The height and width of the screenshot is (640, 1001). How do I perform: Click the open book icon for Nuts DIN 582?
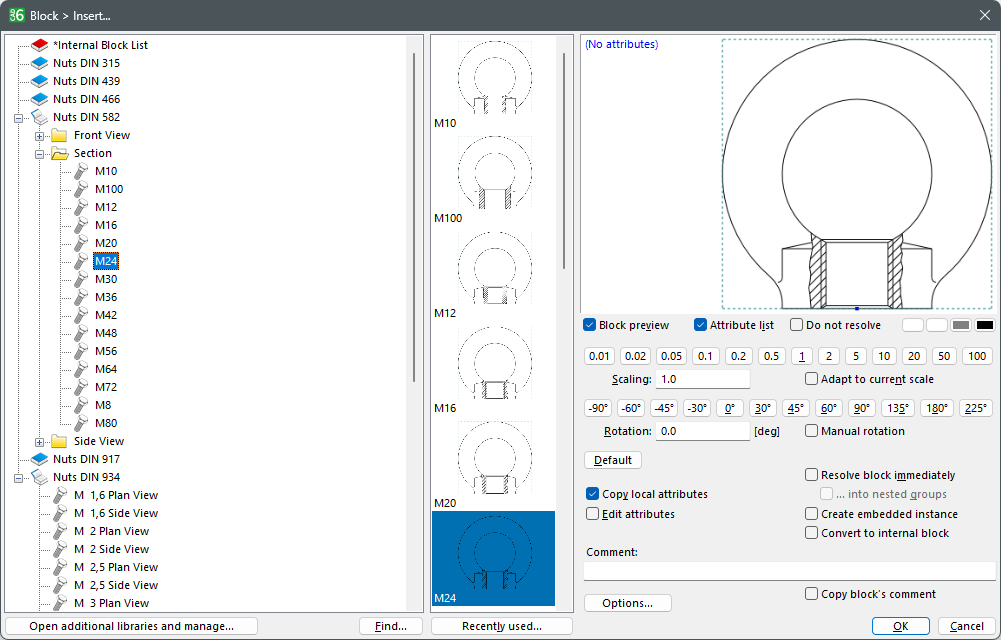(x=40, y=117)
